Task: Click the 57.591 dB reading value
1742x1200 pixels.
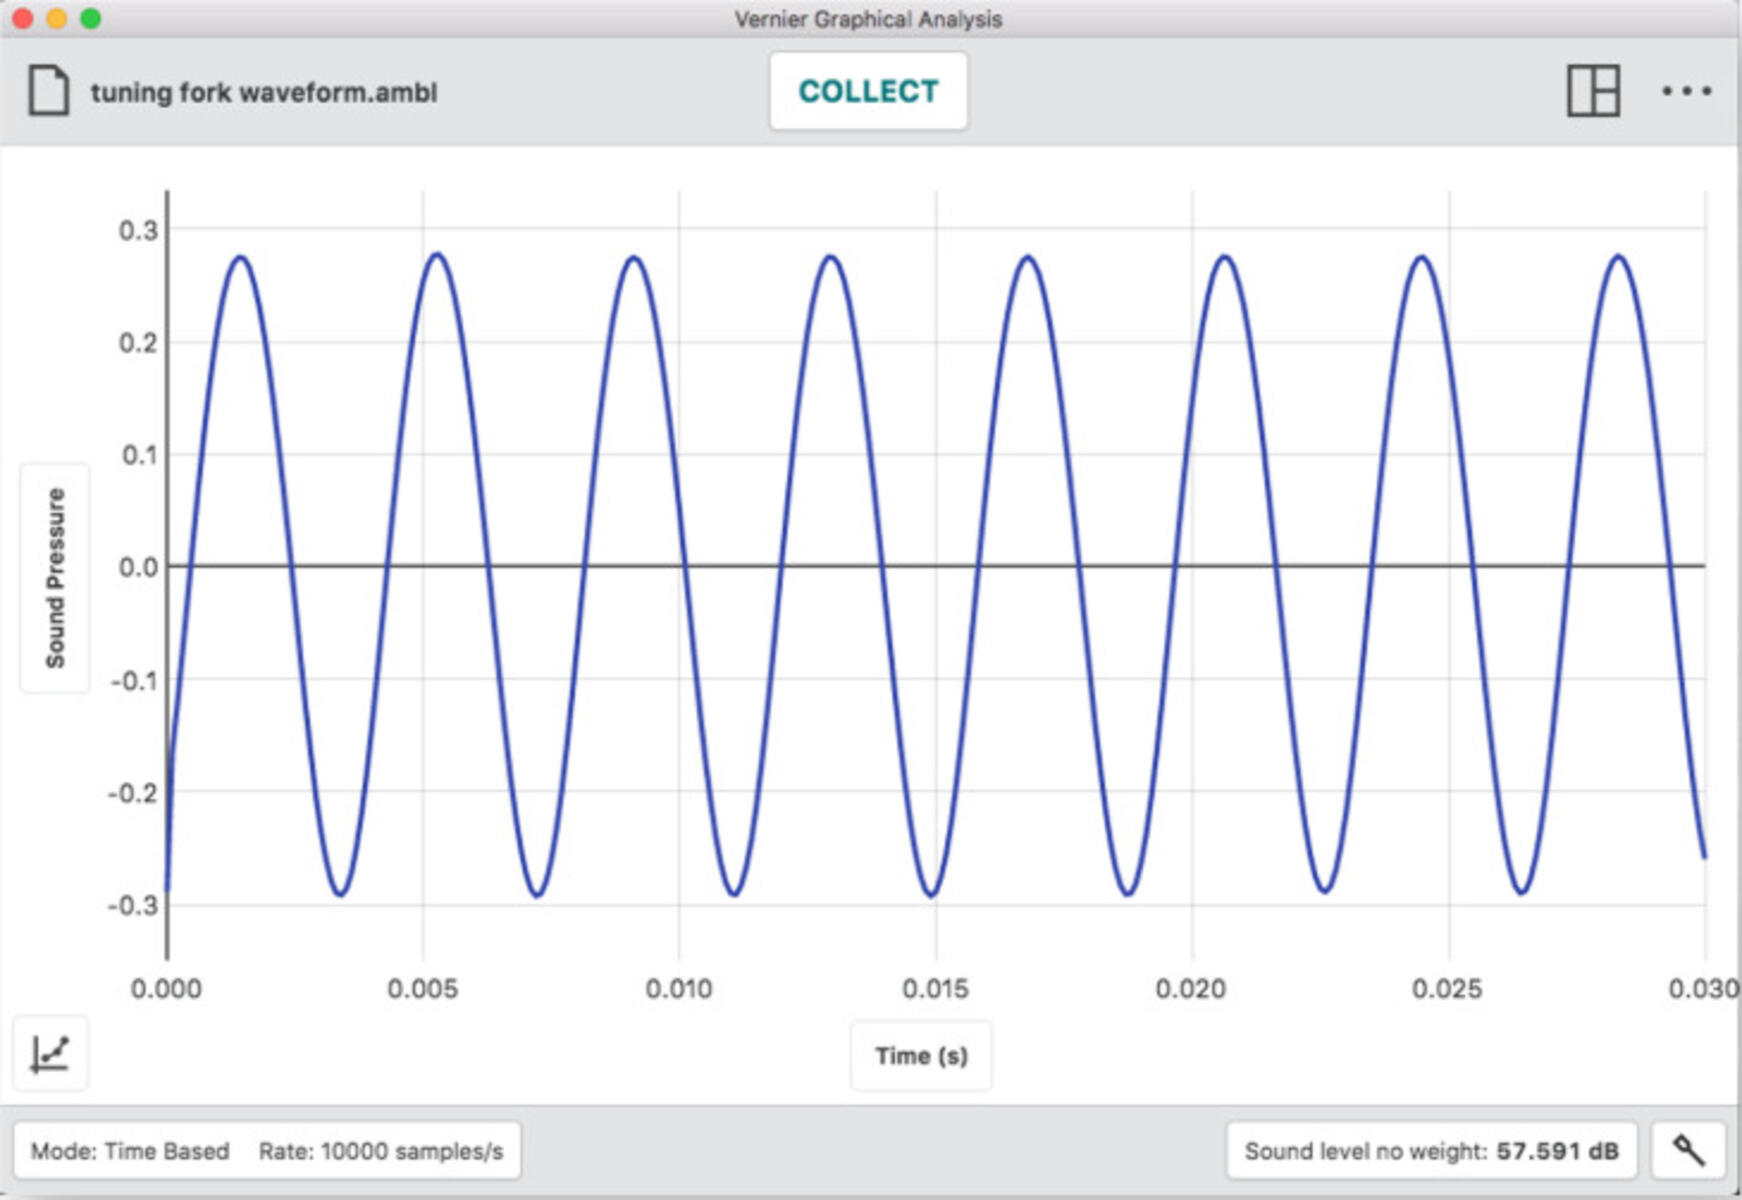Action: pyautogui.click(x=1557, y=1151)
